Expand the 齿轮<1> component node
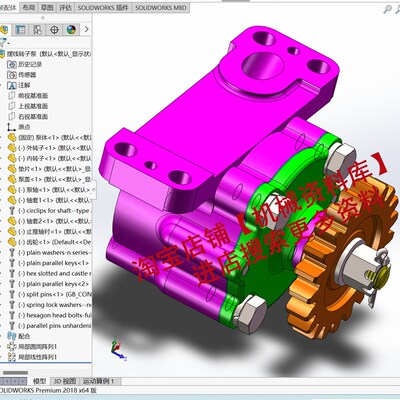 tap(1, 242)
